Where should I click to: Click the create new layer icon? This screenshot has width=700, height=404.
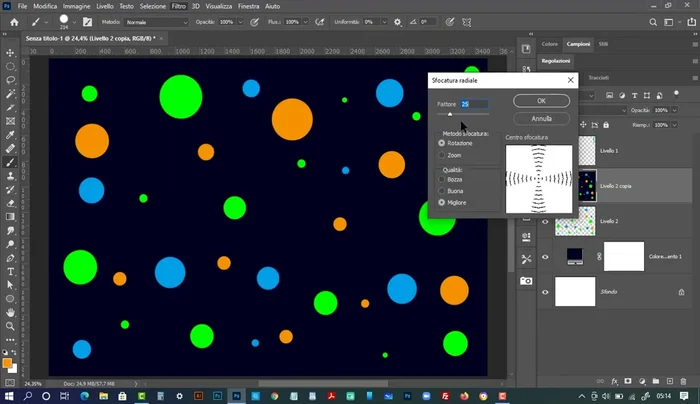(671, 381)
